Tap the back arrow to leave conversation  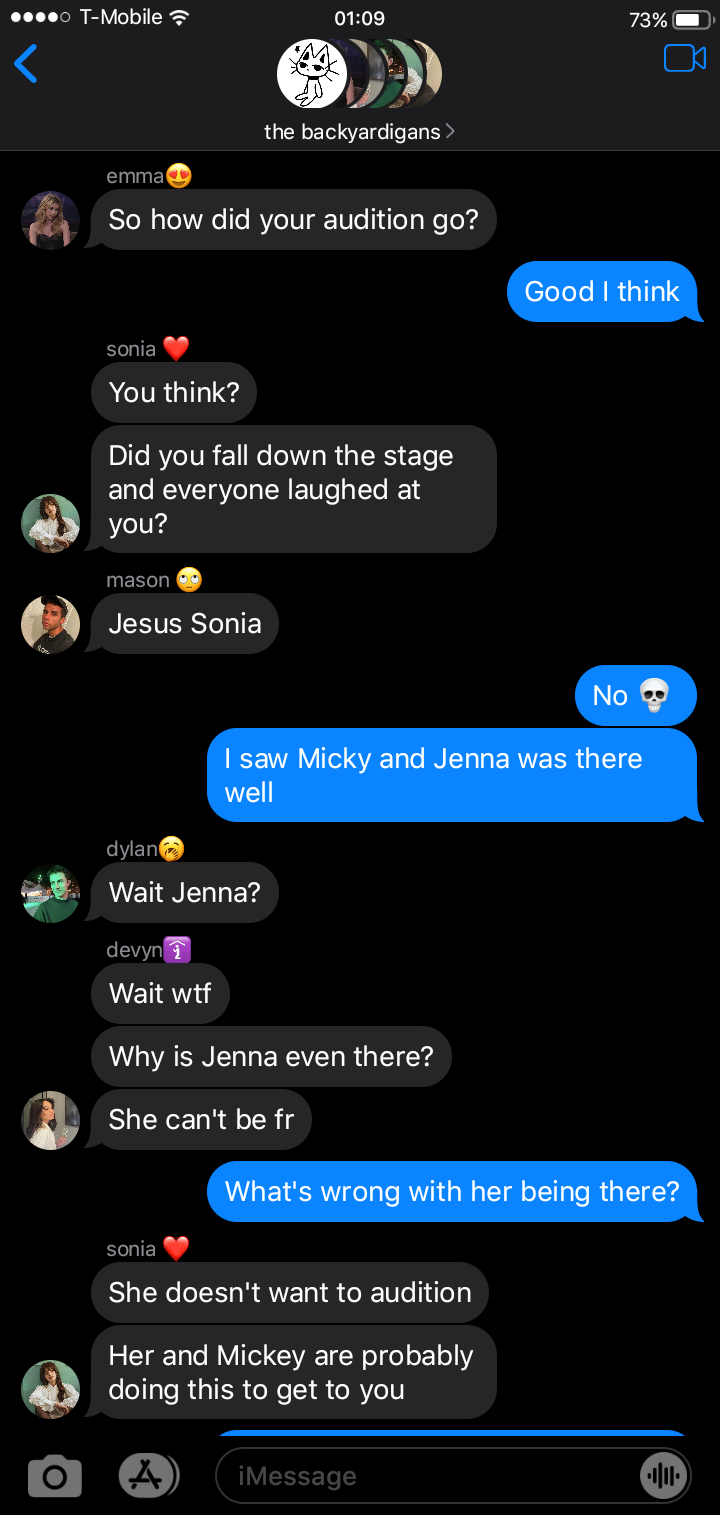[x=26, y=64]
